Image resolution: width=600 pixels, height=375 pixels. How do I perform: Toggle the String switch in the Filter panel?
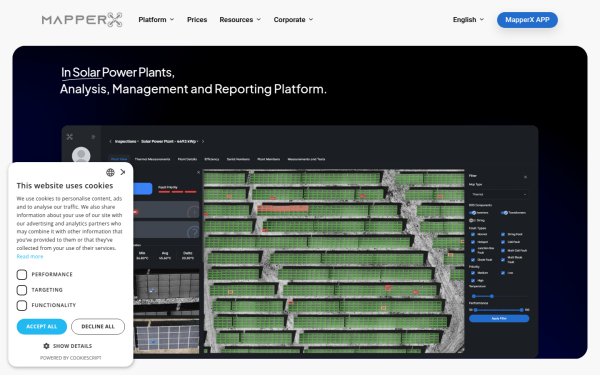472,220
